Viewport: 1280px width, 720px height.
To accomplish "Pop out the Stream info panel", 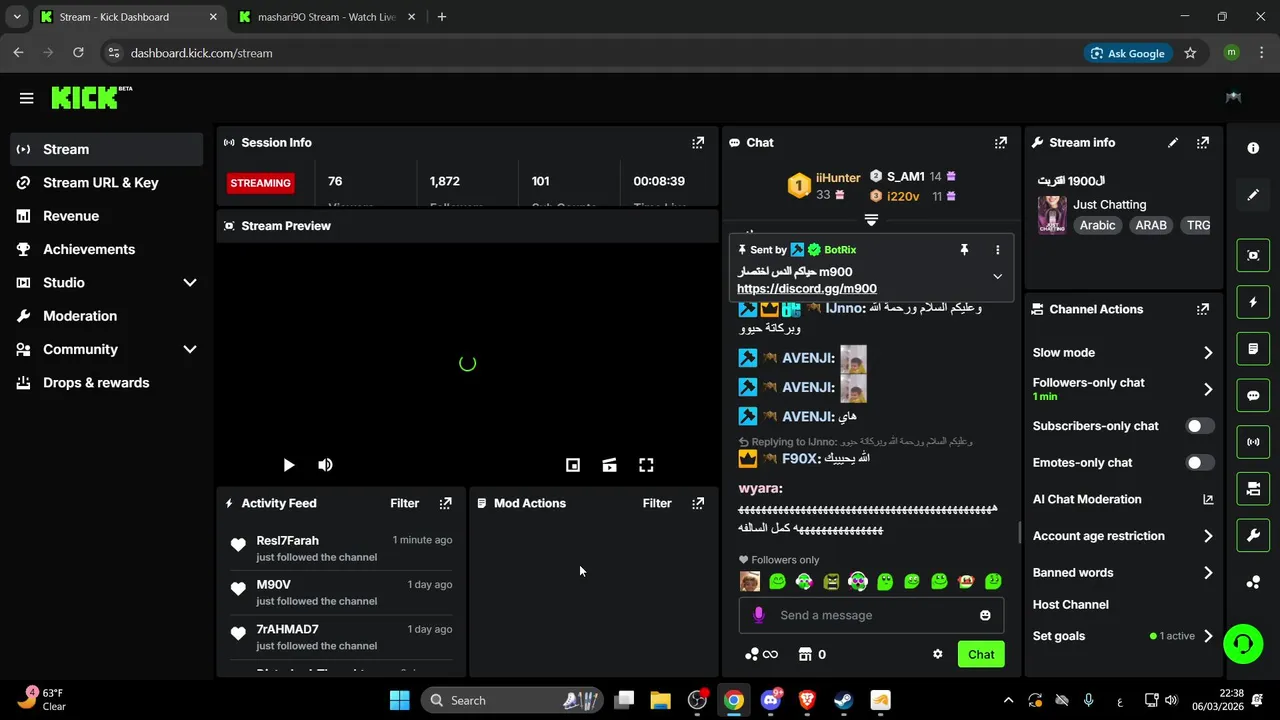I will (1203, 143).
